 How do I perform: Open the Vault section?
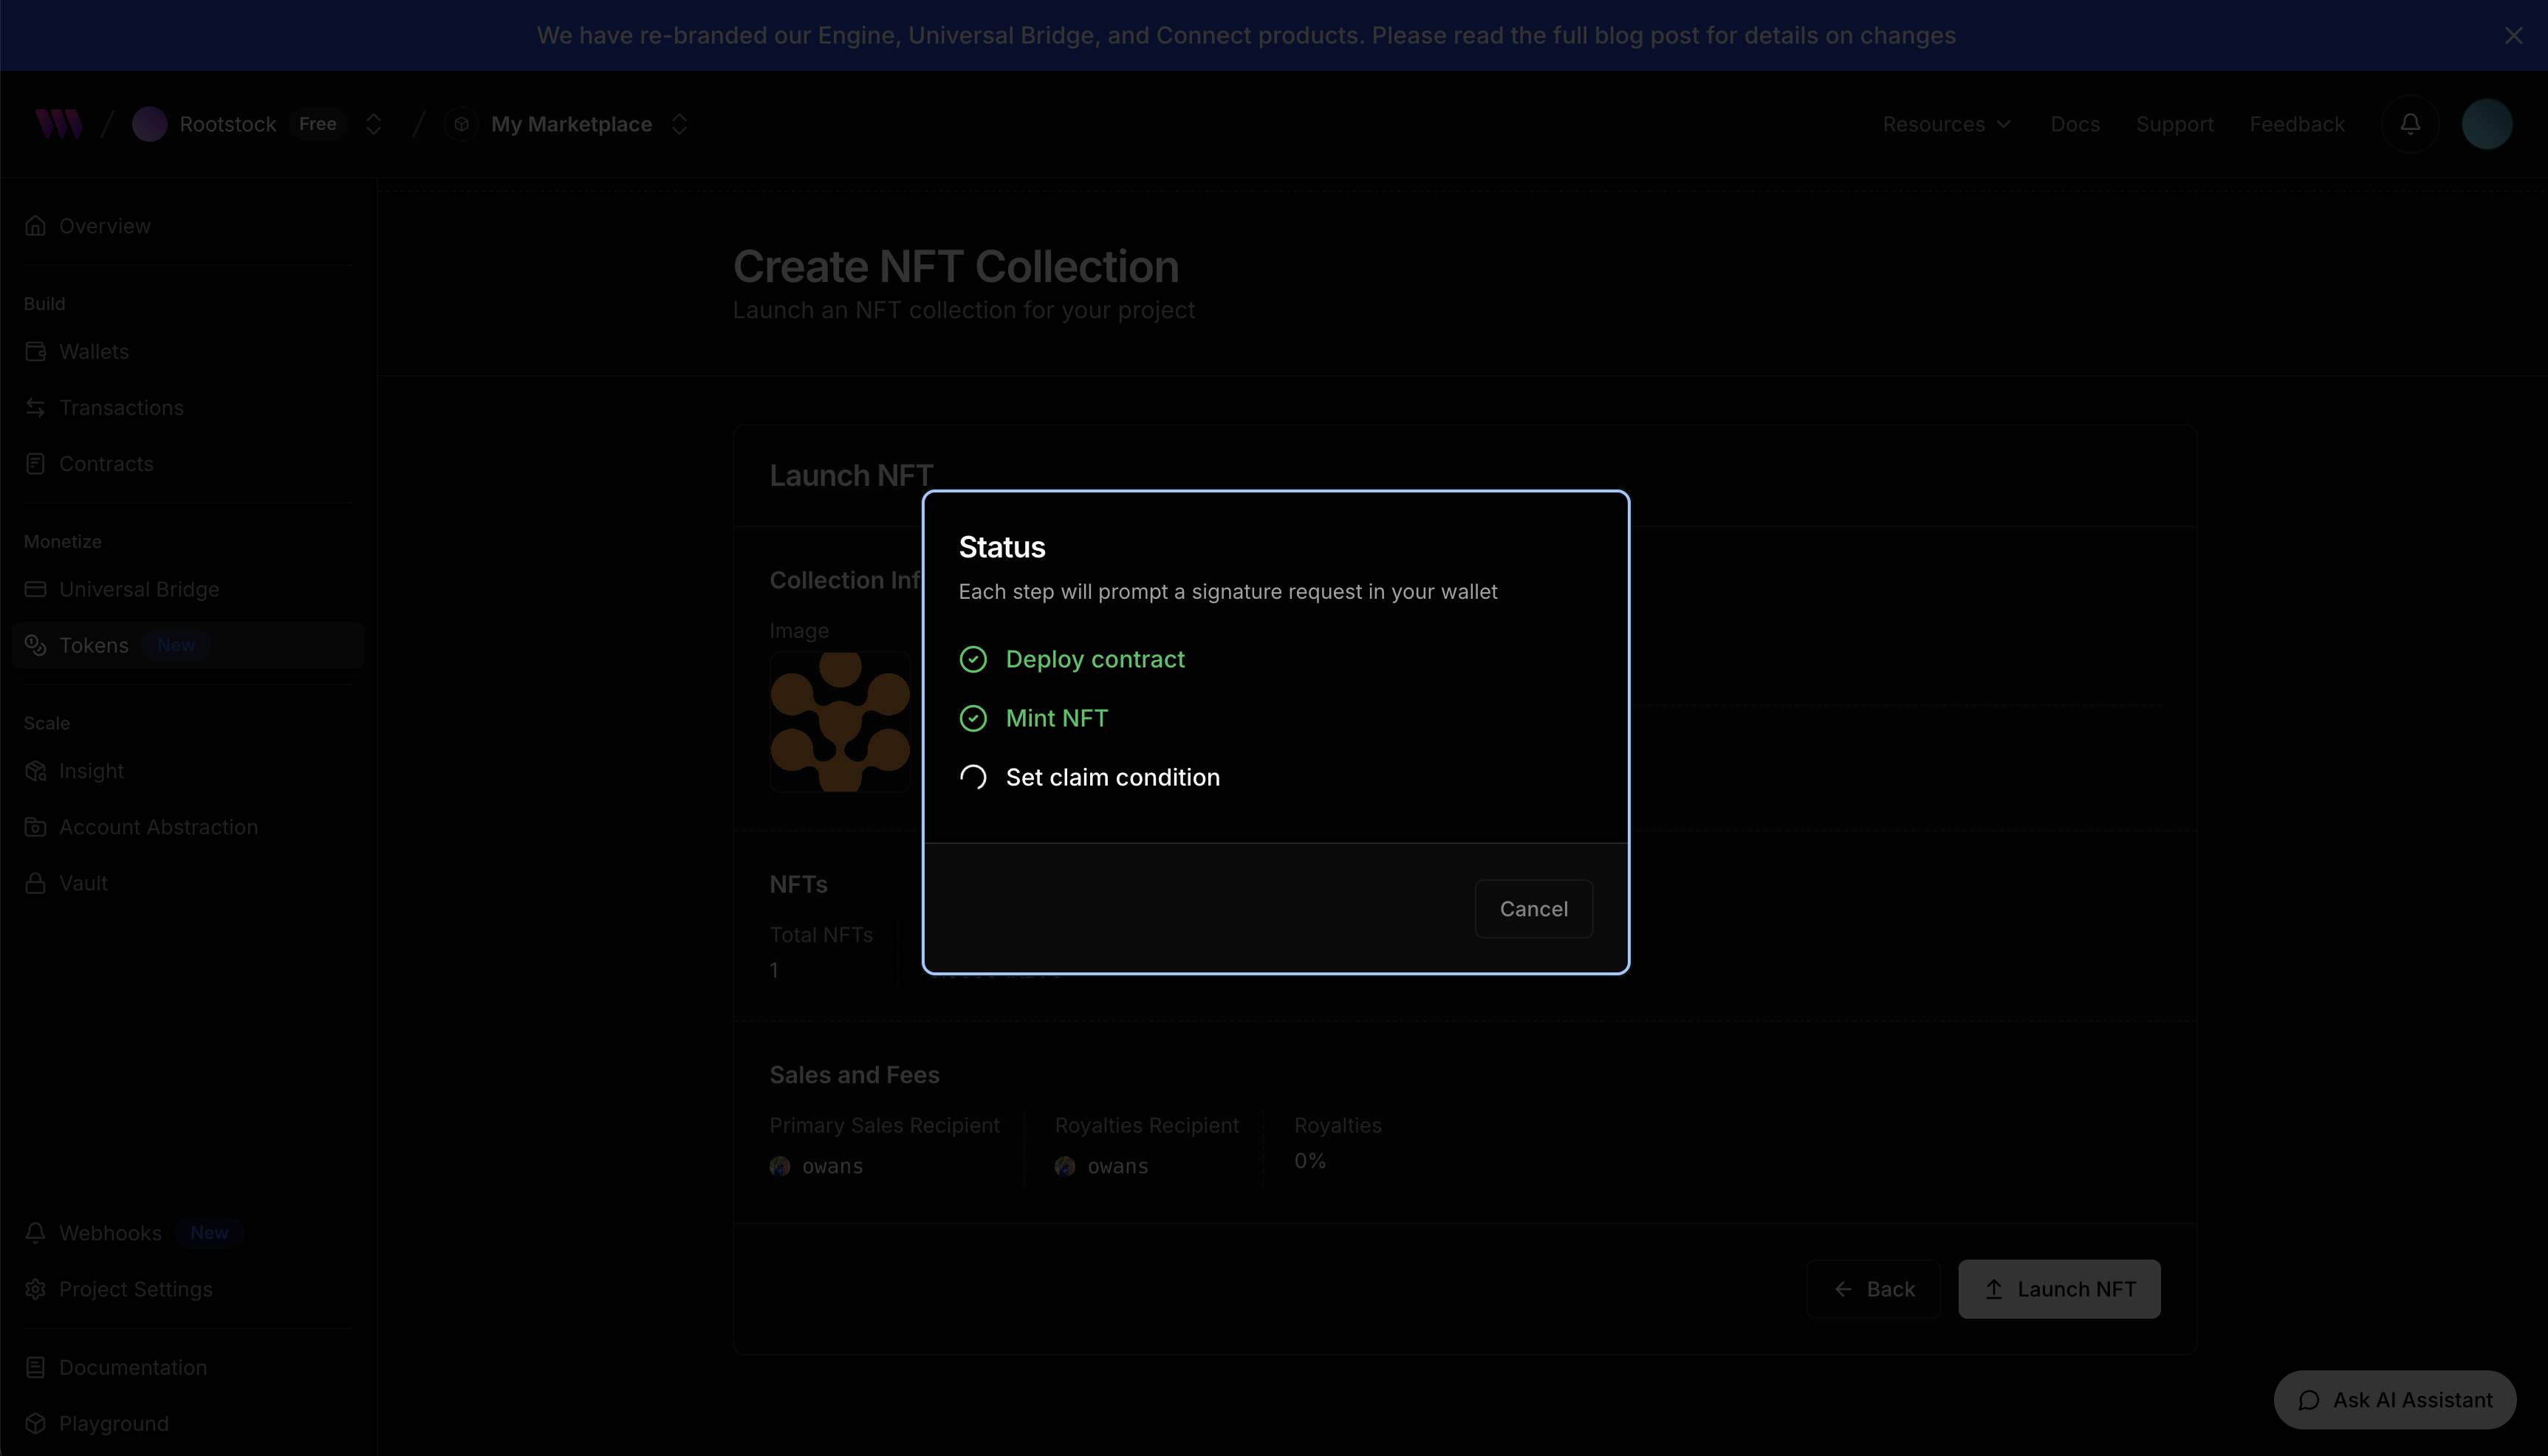(83, 882)
